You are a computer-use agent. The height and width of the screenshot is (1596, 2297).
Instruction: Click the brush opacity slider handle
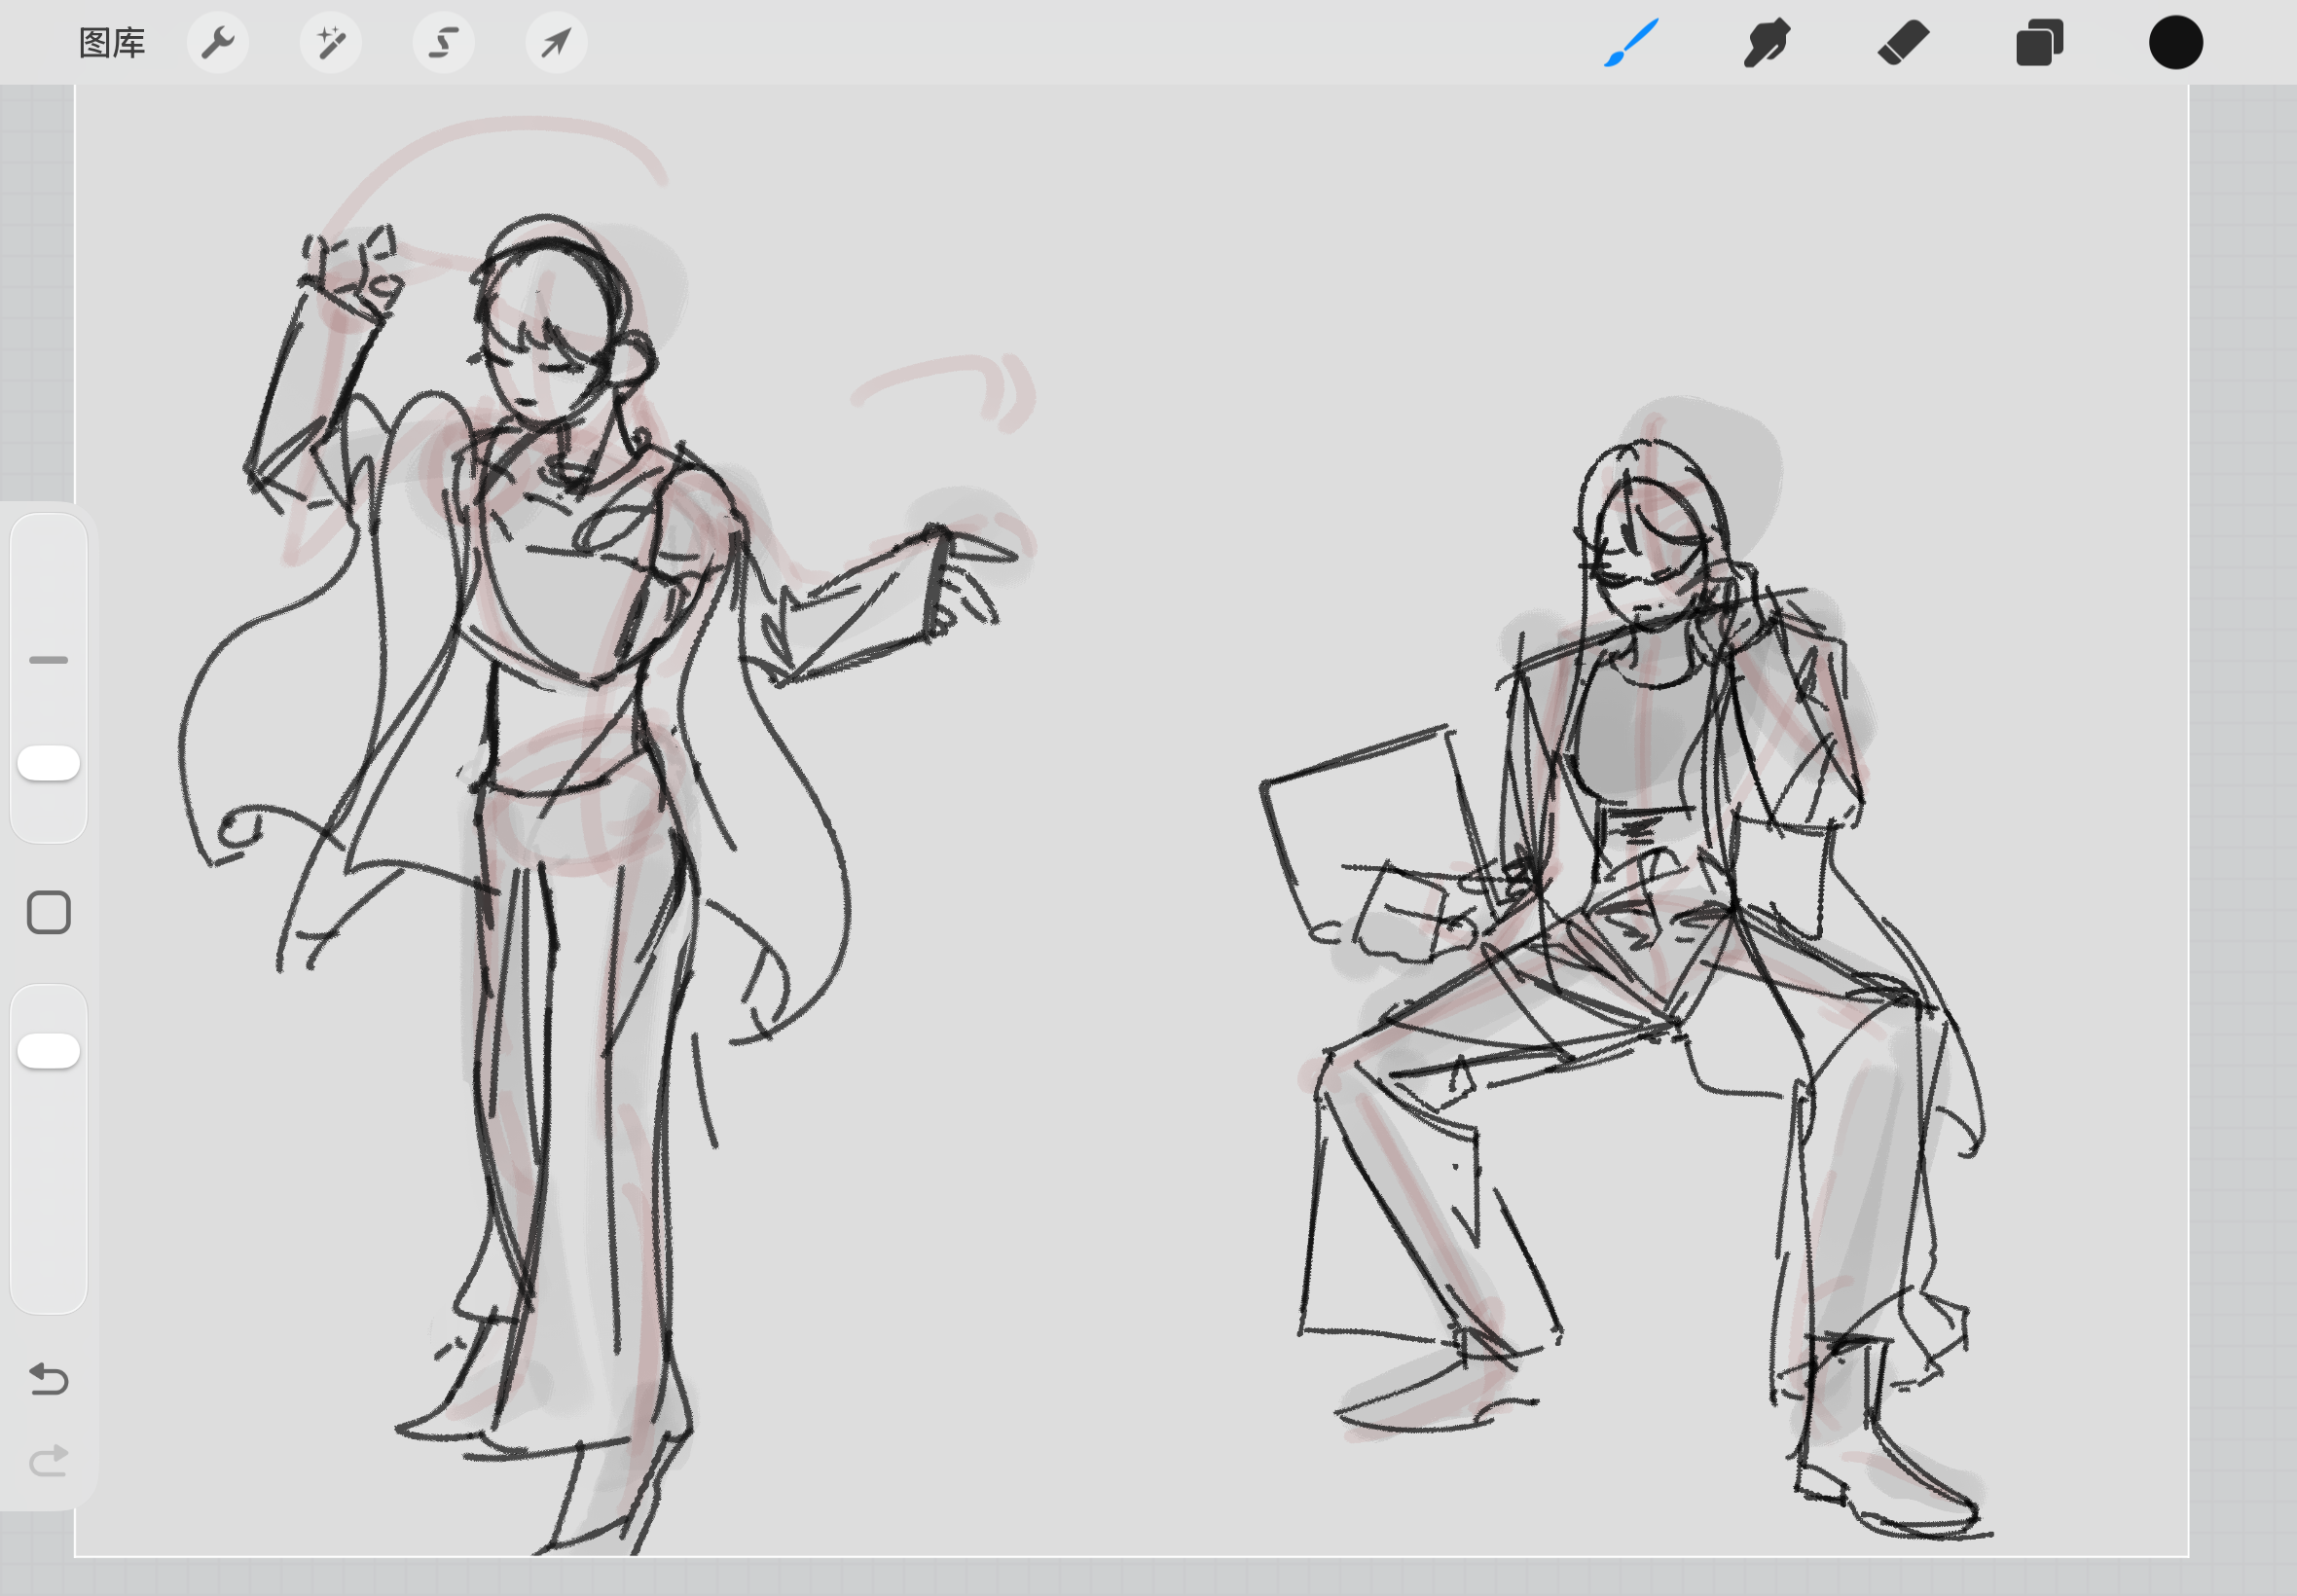coord(48,1051)
